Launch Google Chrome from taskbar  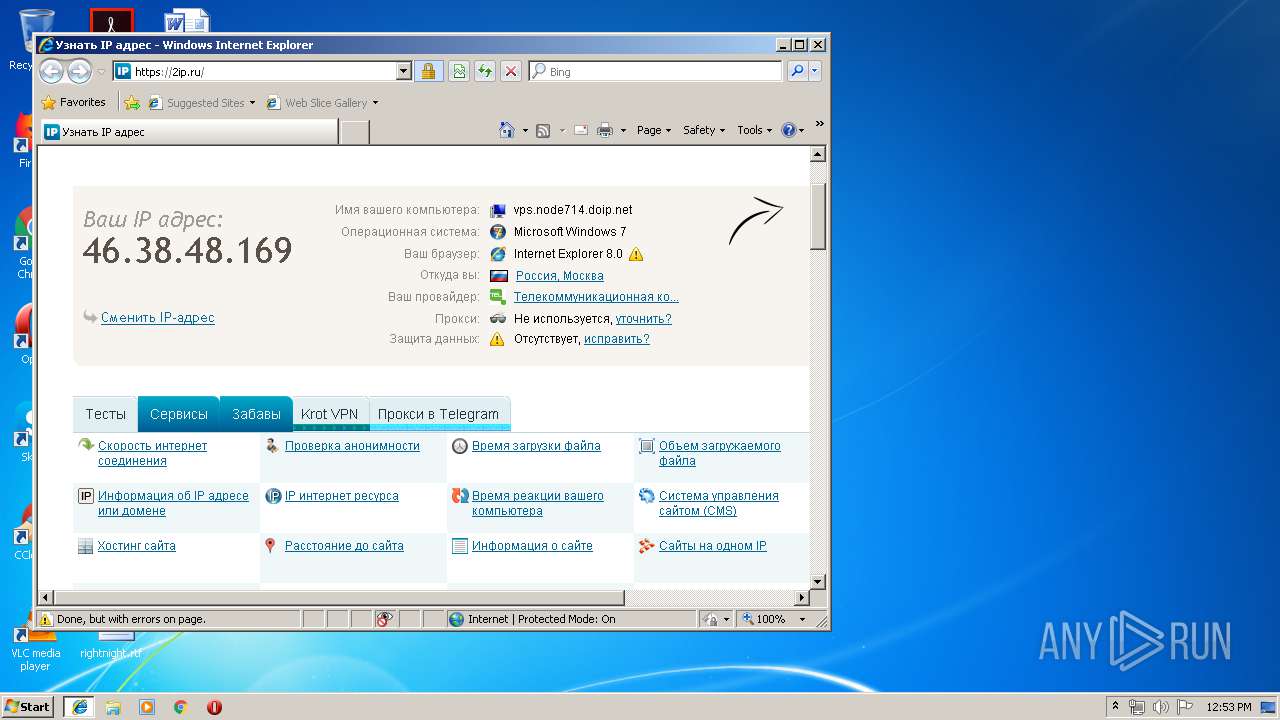[x=180, y=707]
